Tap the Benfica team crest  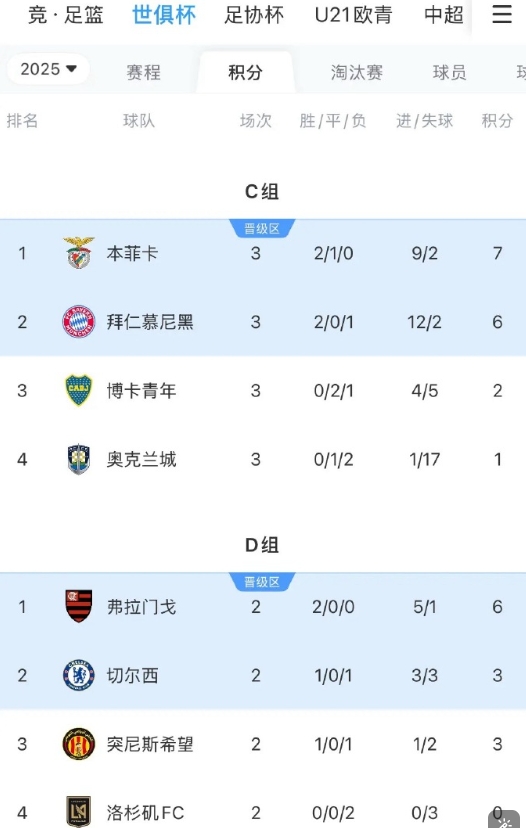coord(79,253)
